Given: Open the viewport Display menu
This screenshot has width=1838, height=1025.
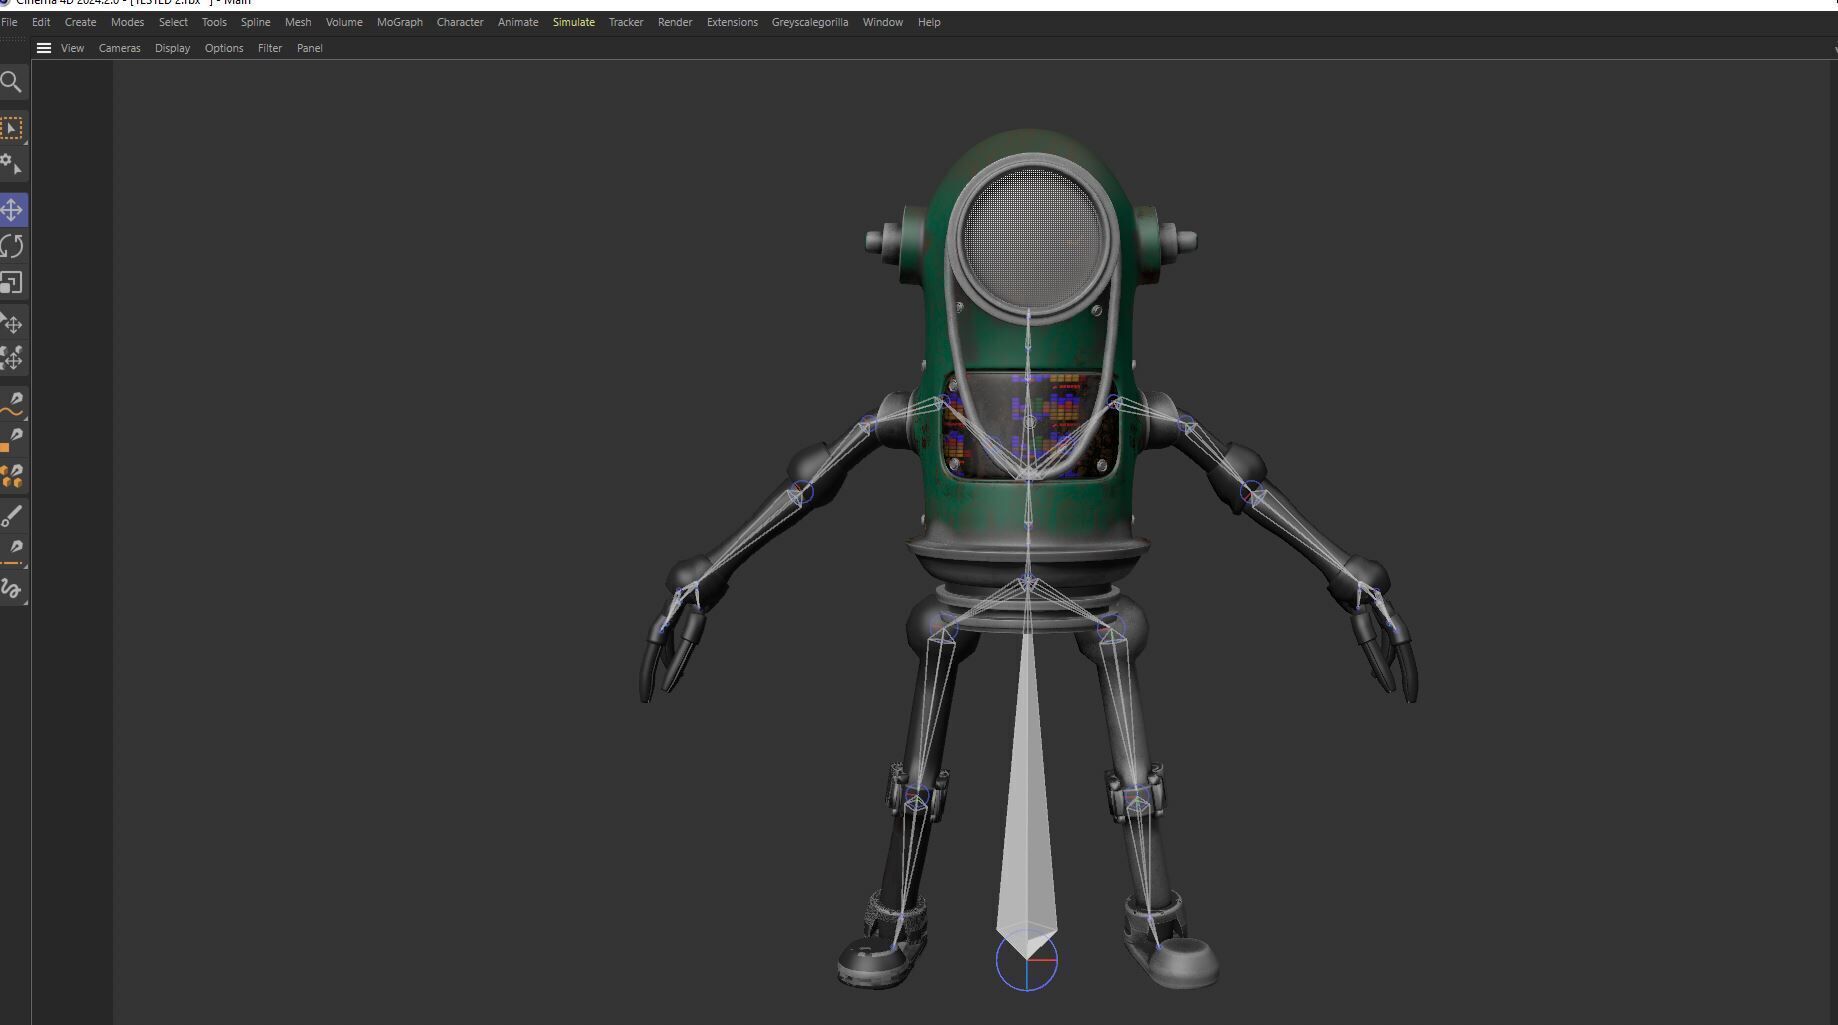Looking at the screenshot, I should (x=172, y=48).
